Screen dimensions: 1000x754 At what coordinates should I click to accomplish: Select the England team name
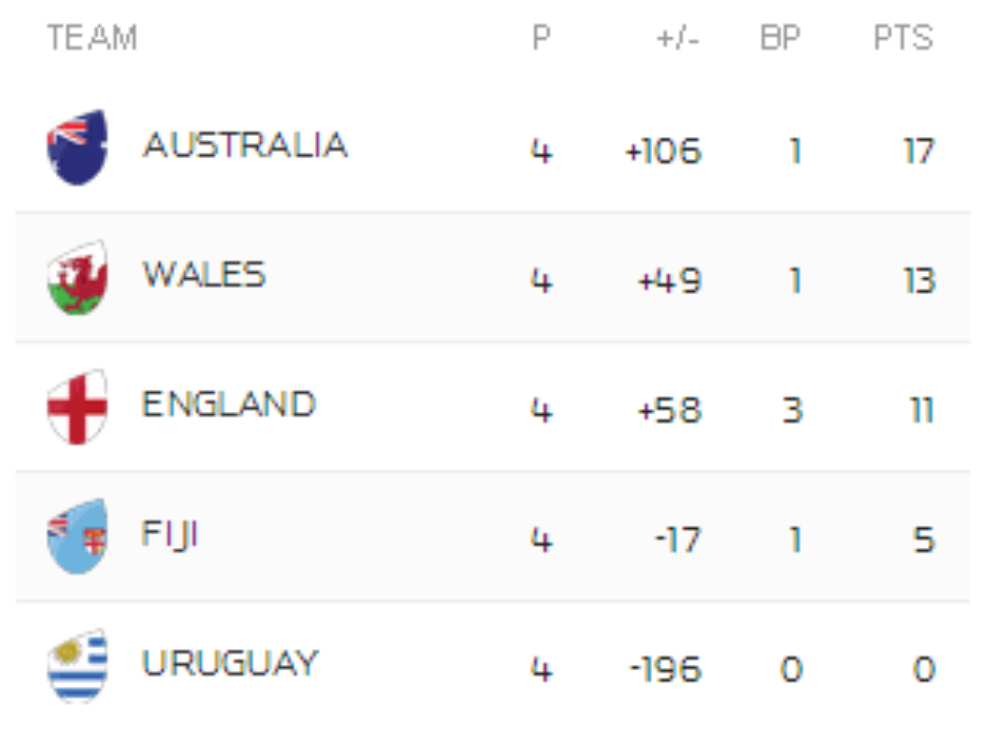click(229, 405)
